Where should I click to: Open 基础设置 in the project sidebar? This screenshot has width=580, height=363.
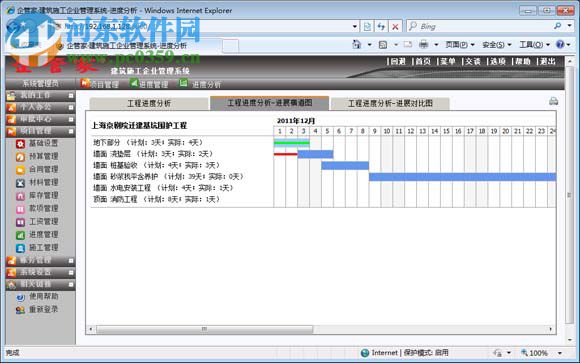tap(37, 143)
